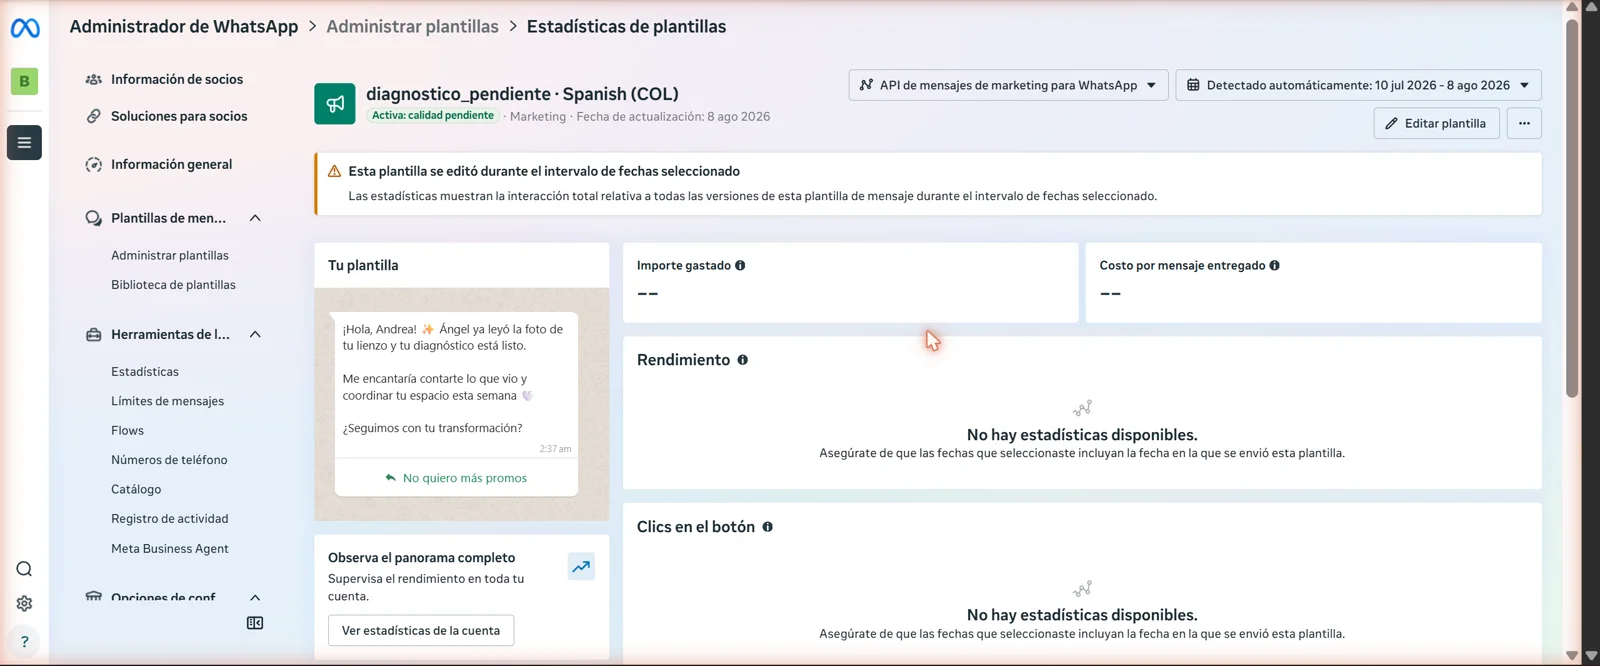Click info icon beside Clics en el botón
1600x666 pixels.
[767, 527]
